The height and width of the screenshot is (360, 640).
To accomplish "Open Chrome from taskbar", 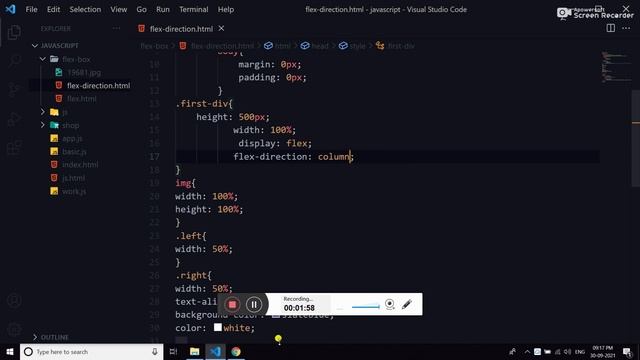I will click(x=236, y=352).
